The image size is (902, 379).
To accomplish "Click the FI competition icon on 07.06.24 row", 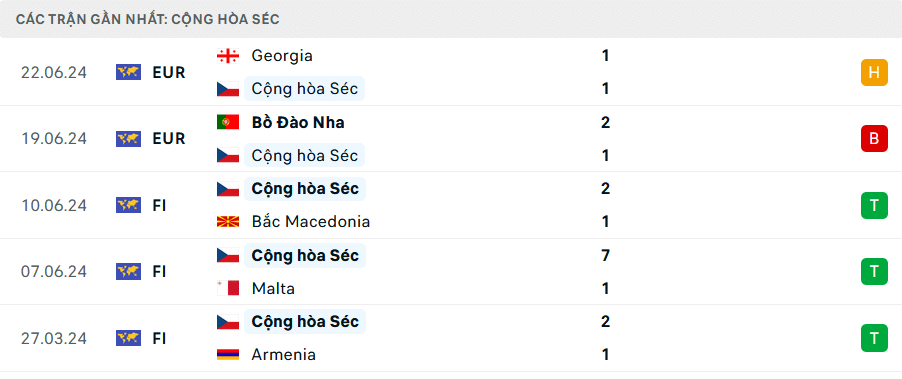I will tap(128, 271).
